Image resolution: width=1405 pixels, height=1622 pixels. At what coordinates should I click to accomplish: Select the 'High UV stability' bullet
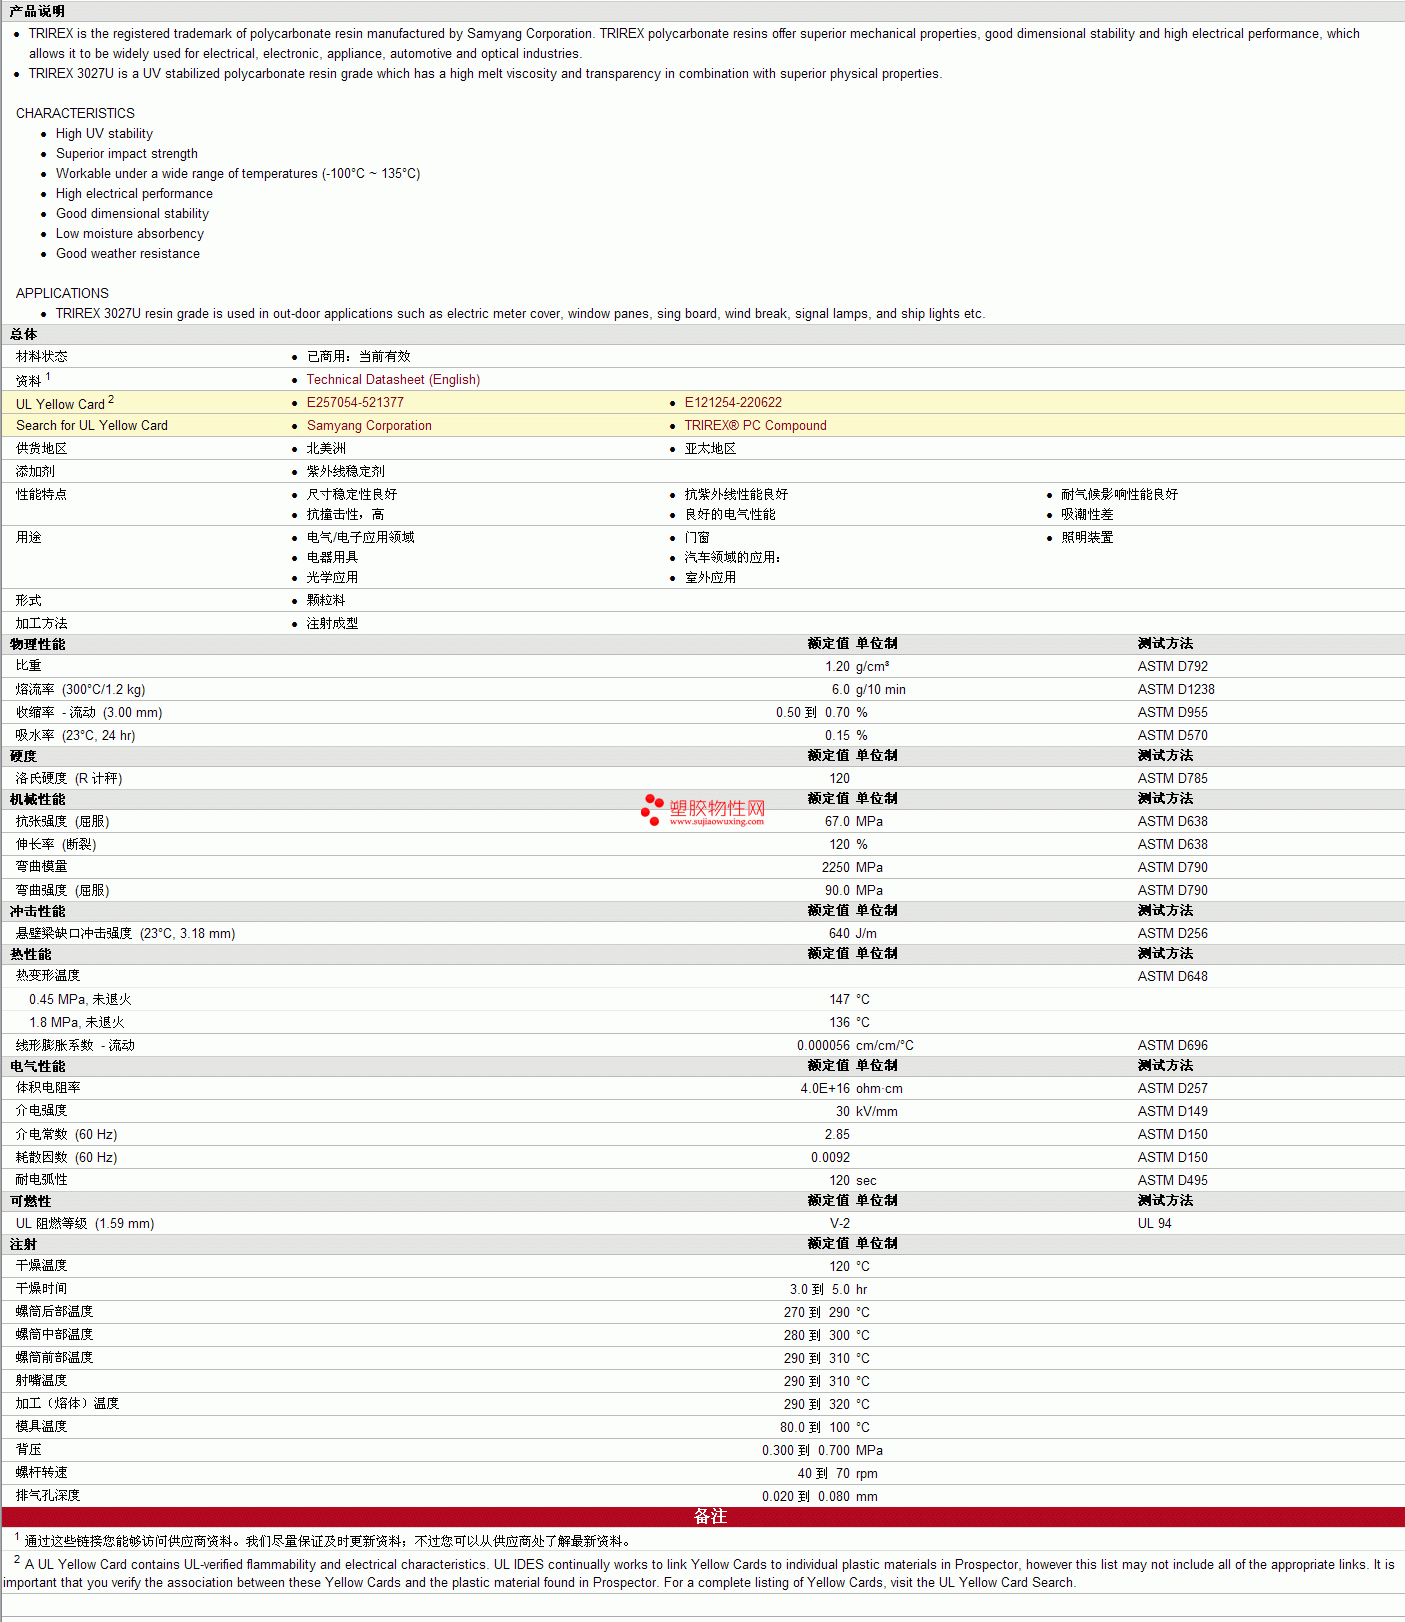click(x=104, y=134)
